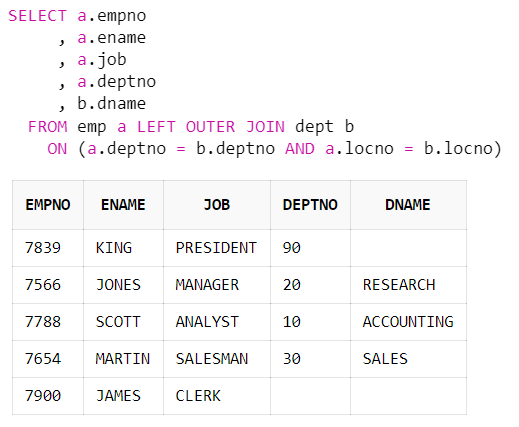Click a.ename in the select list
Viewport: 519px width, 427px height.
(112, 38)
